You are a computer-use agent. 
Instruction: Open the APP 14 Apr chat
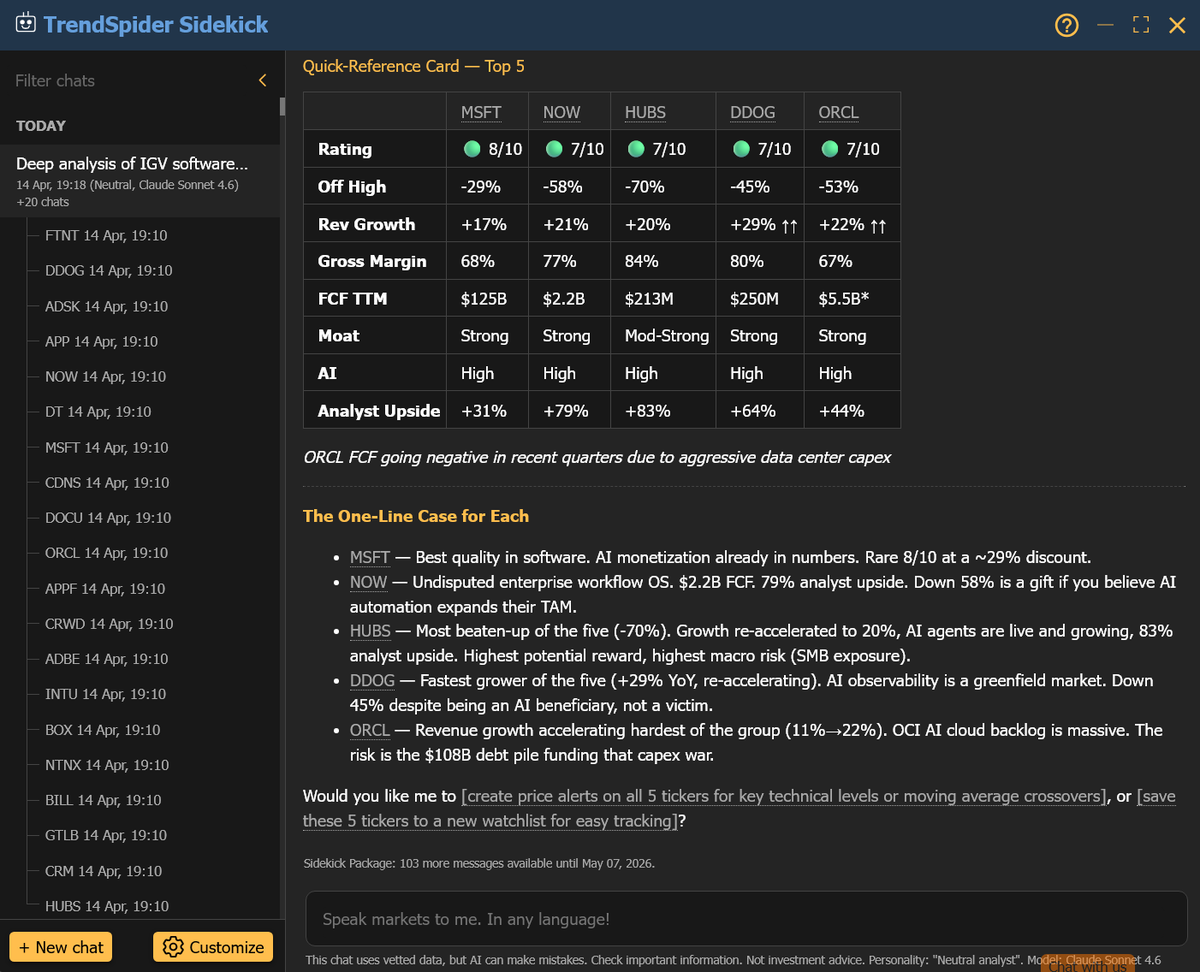pyautogui.click(x=101, y=341)
